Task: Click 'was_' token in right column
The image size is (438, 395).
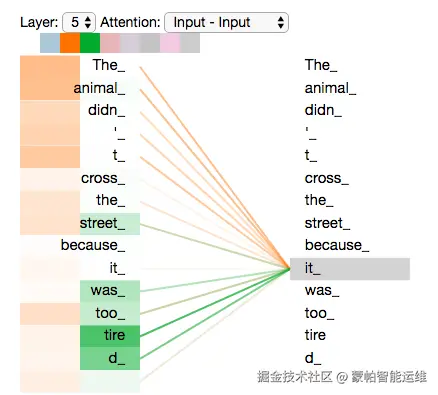Action: click(322, 291)
